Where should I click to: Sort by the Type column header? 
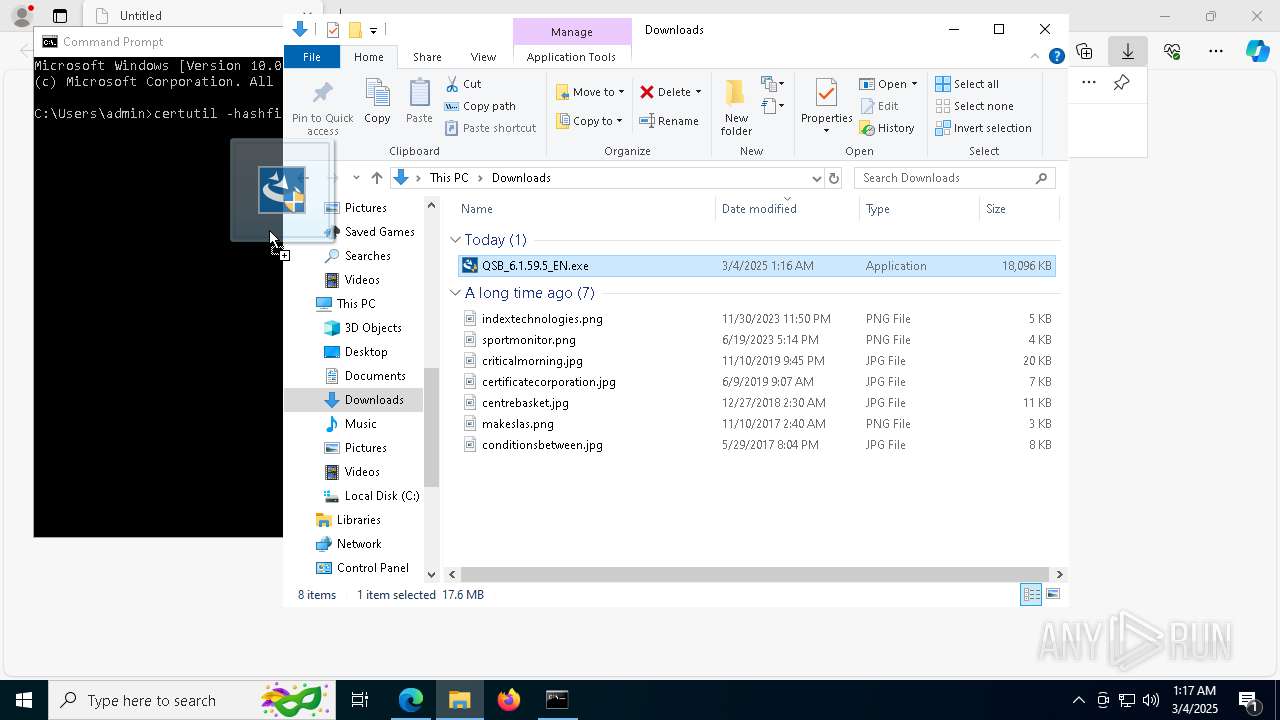920,209
